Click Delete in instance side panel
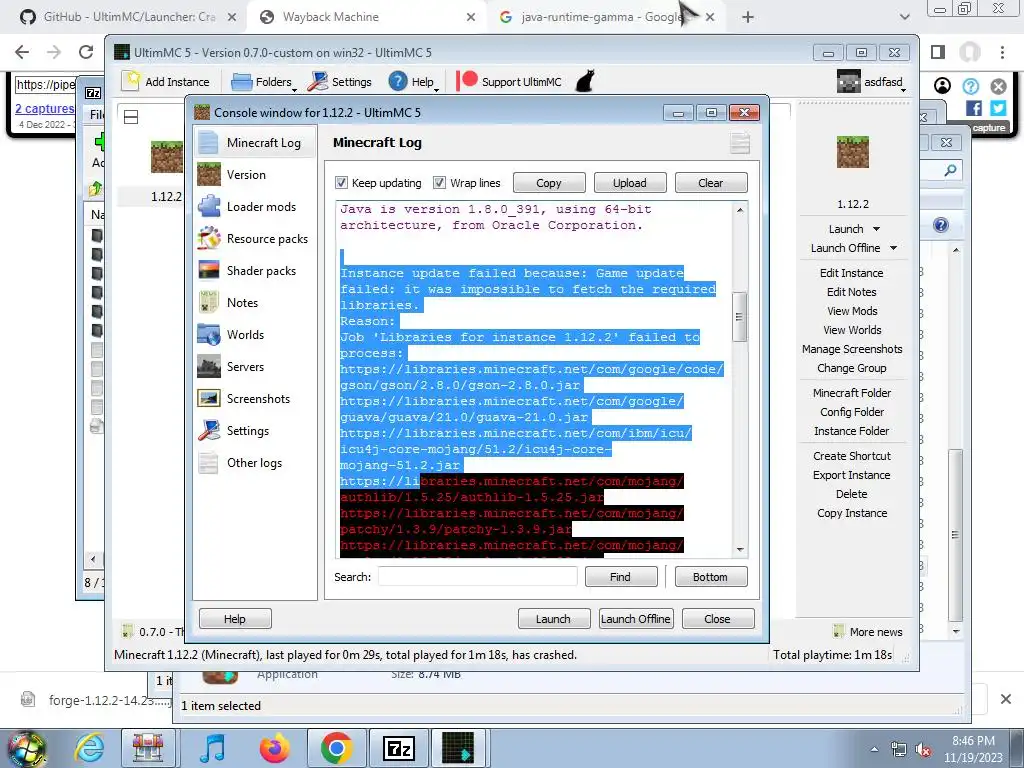 (852, 494)
